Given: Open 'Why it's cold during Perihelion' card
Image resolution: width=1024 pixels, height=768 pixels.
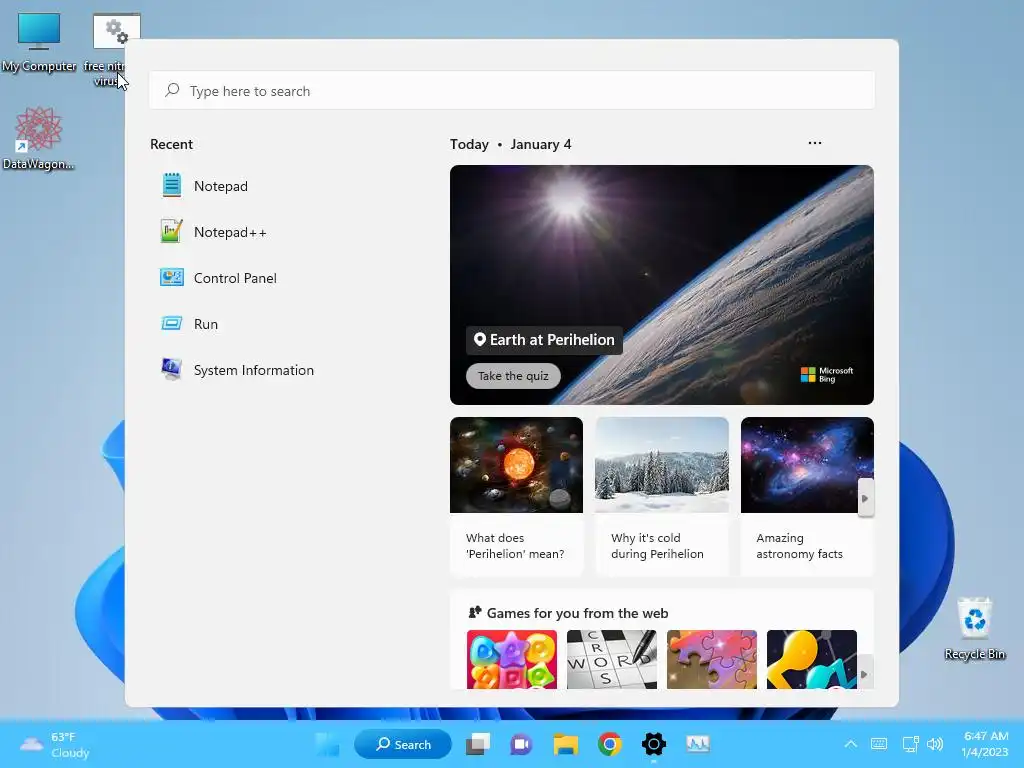Looking at the screenshot, I should pyautogui.click(x=662, y=496).
